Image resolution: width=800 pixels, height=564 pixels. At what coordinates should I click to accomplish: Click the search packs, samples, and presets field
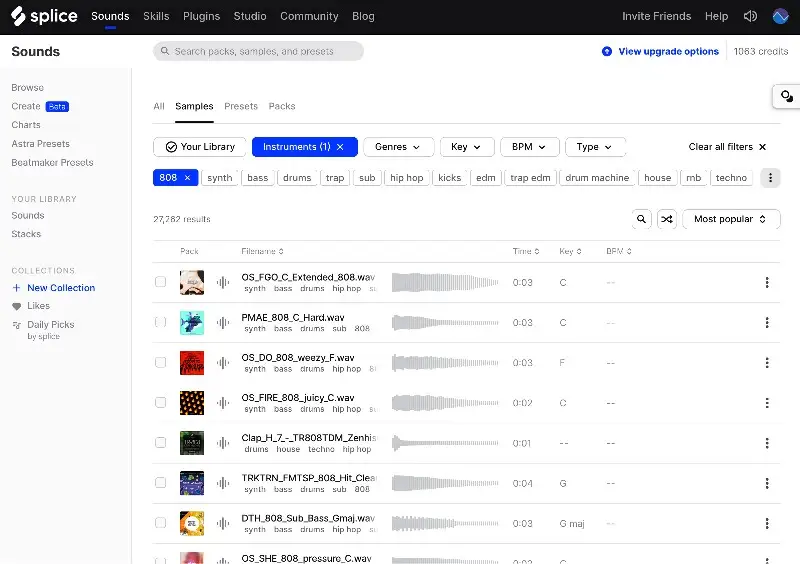pyautogui.click(x=259, y=51)
